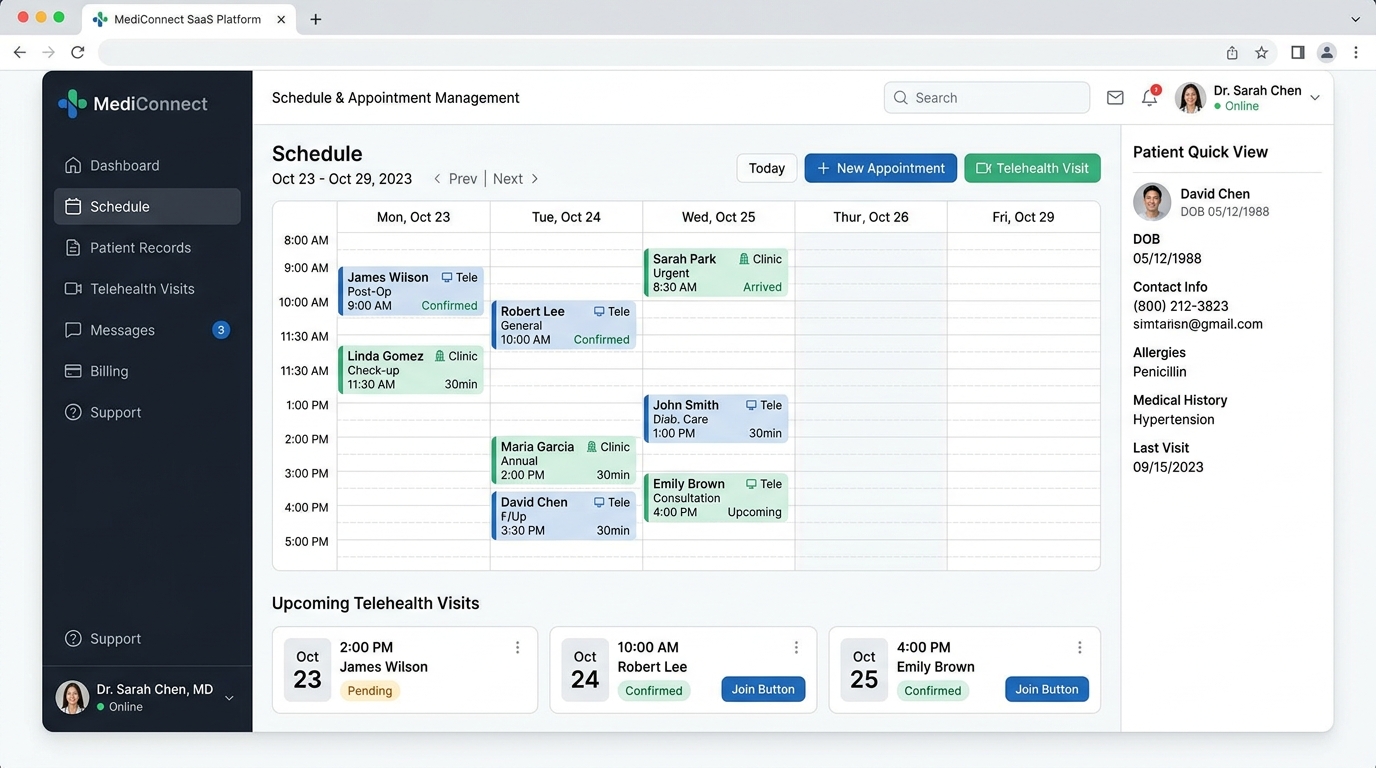Toggle the browser side panel icon
This screenshot has height=768, width=1376.
tap(1297, 52)
